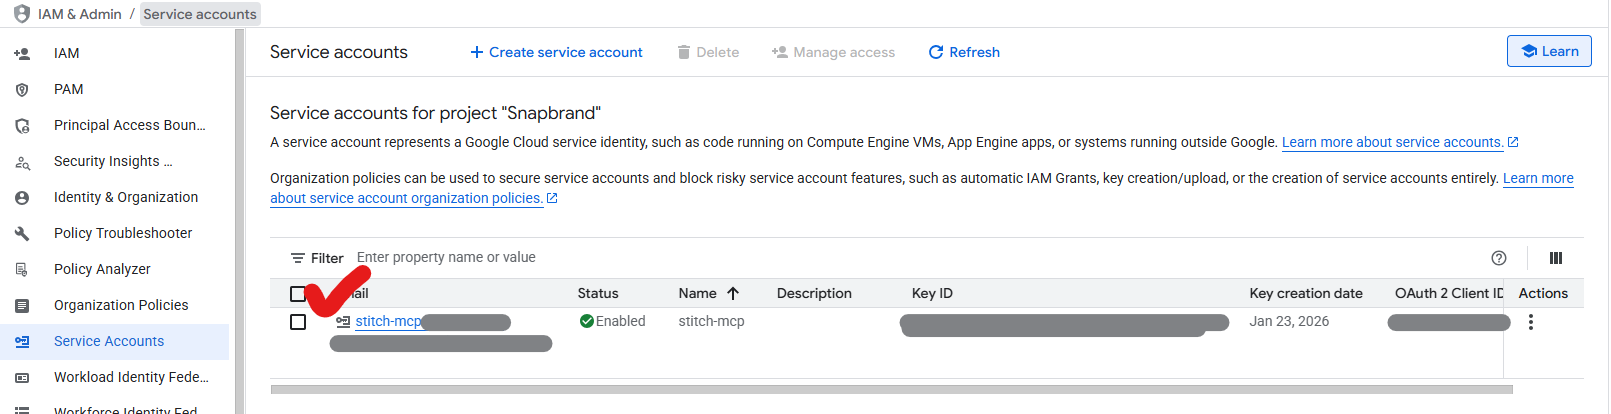1611x414 pixels.
Task: Open the table help question-mark icon
Action: (x=1498, y=258)
